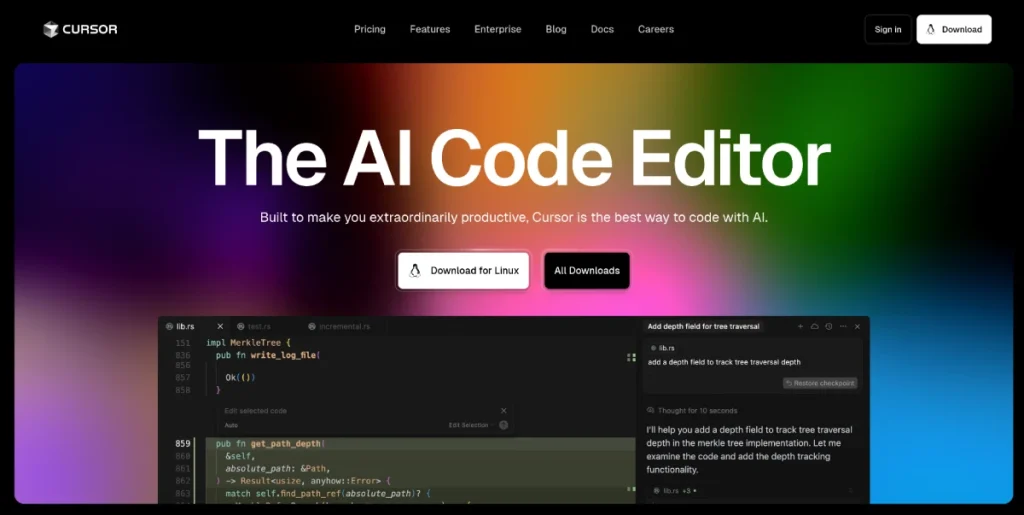The width and height of the screenshot is (1024, 515).
Task: Click the cloud icon in chat header
Action: tap(814, 326)
